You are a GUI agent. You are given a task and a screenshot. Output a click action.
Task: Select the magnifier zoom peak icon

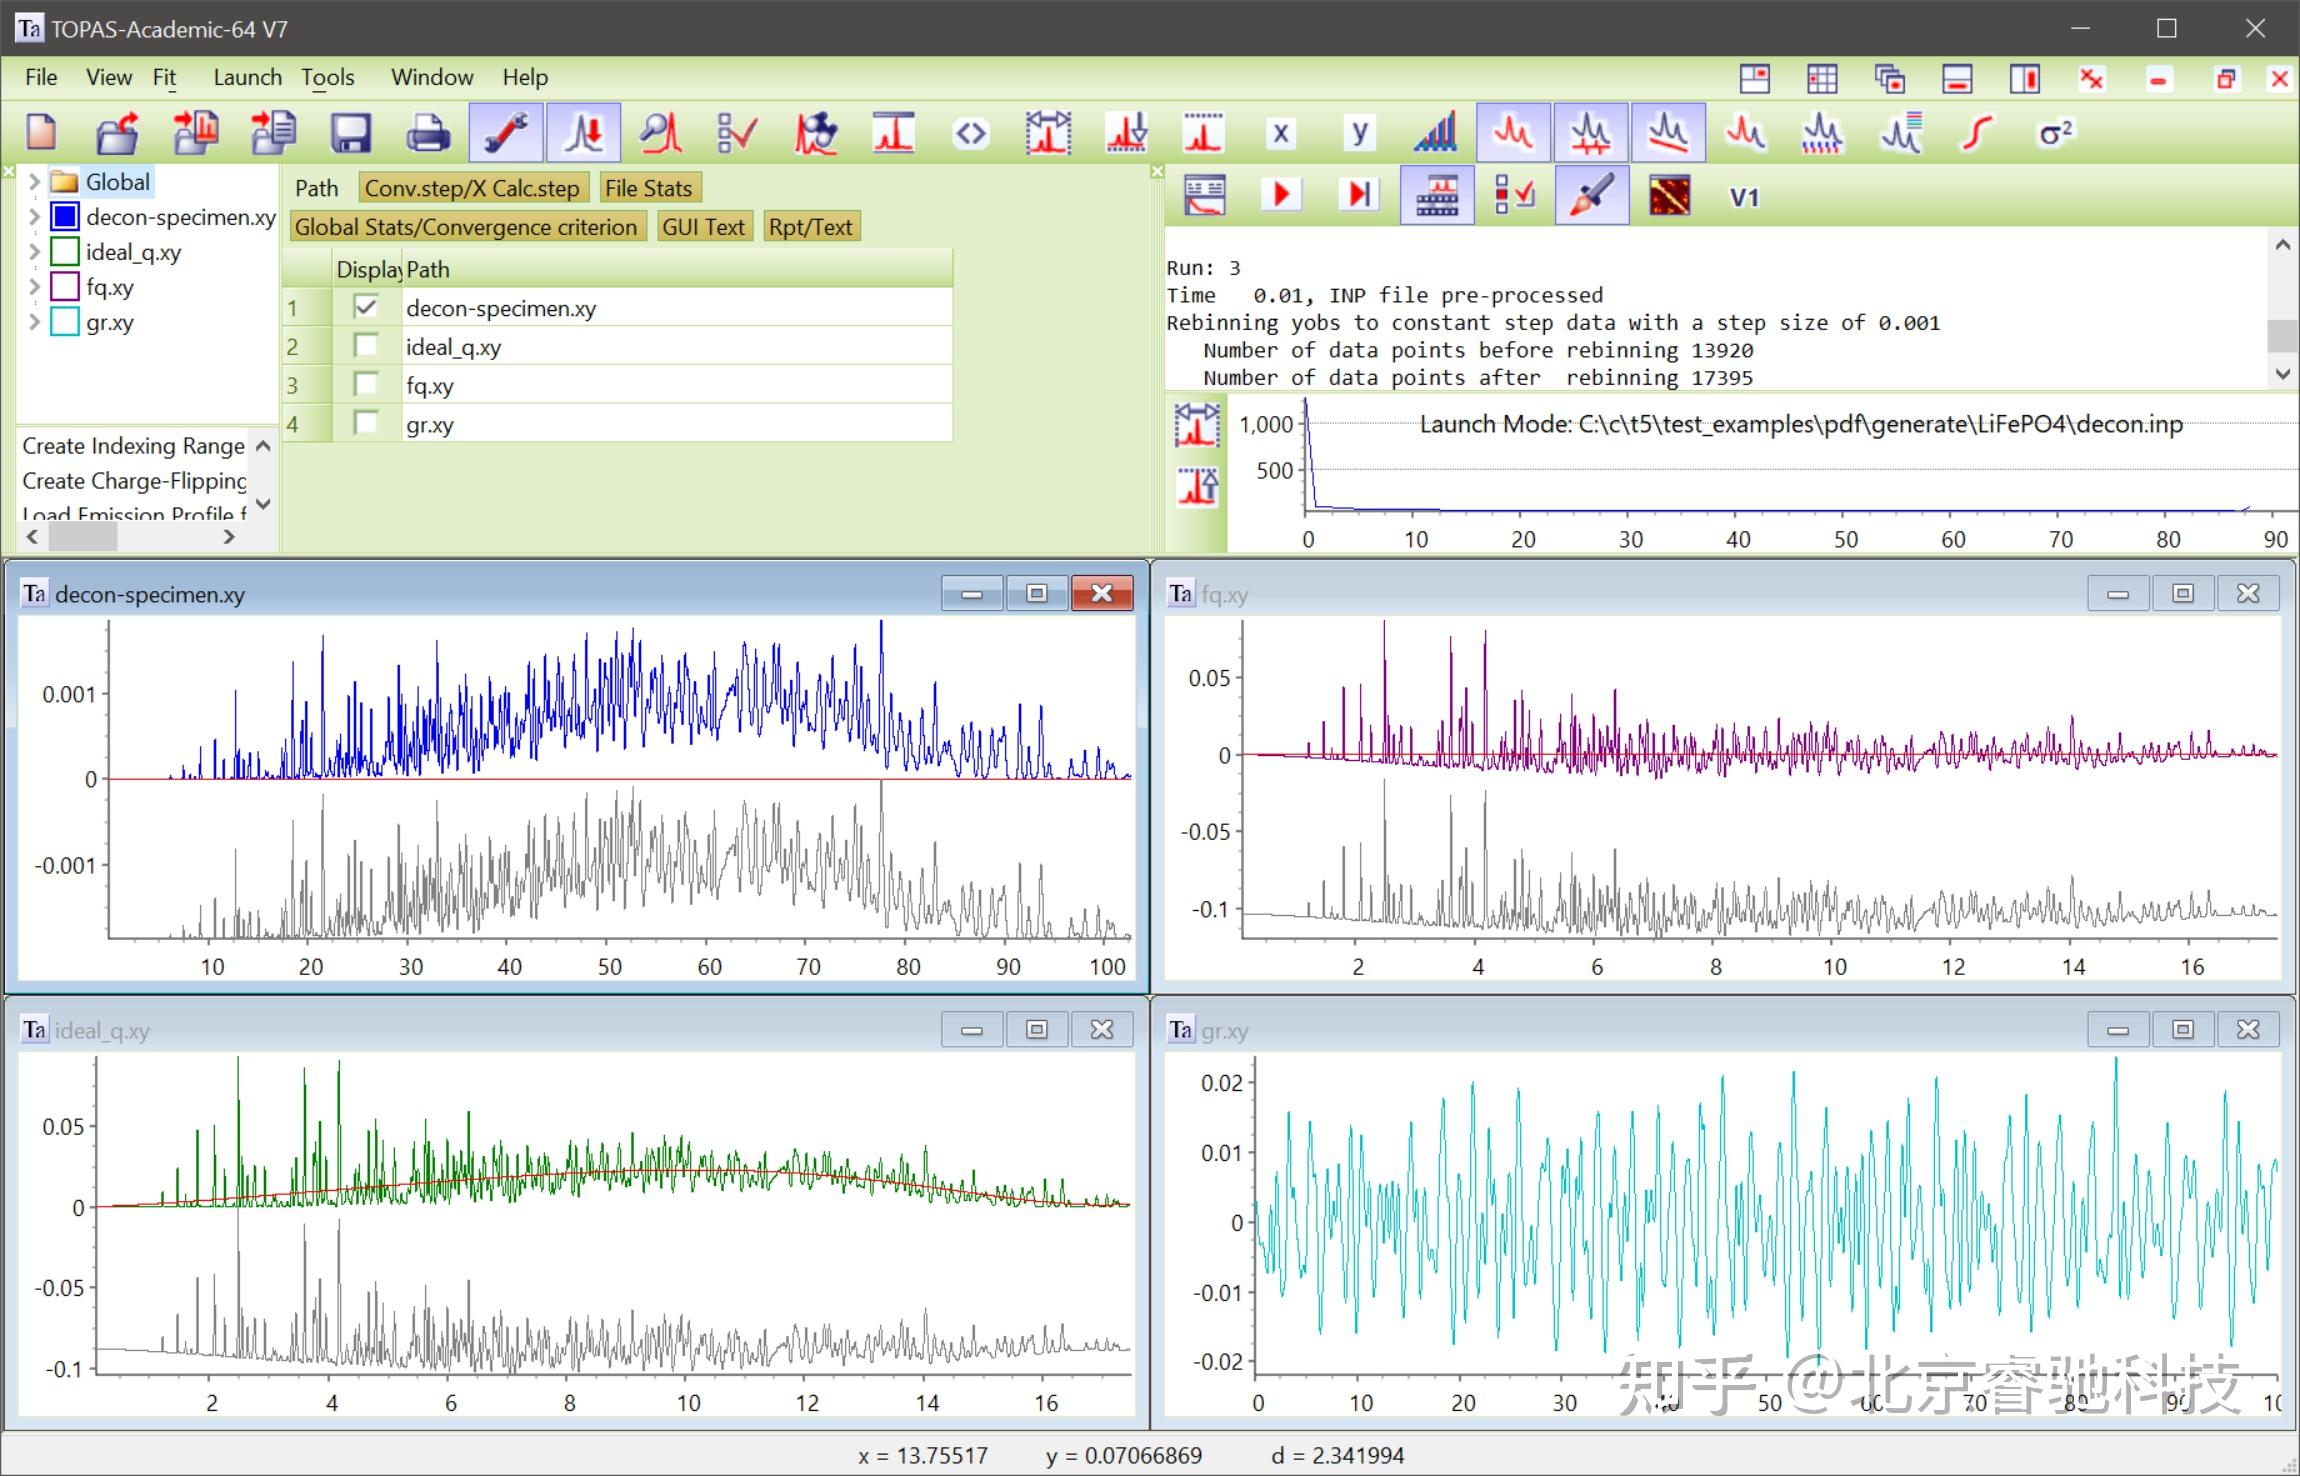pos(661,133)
